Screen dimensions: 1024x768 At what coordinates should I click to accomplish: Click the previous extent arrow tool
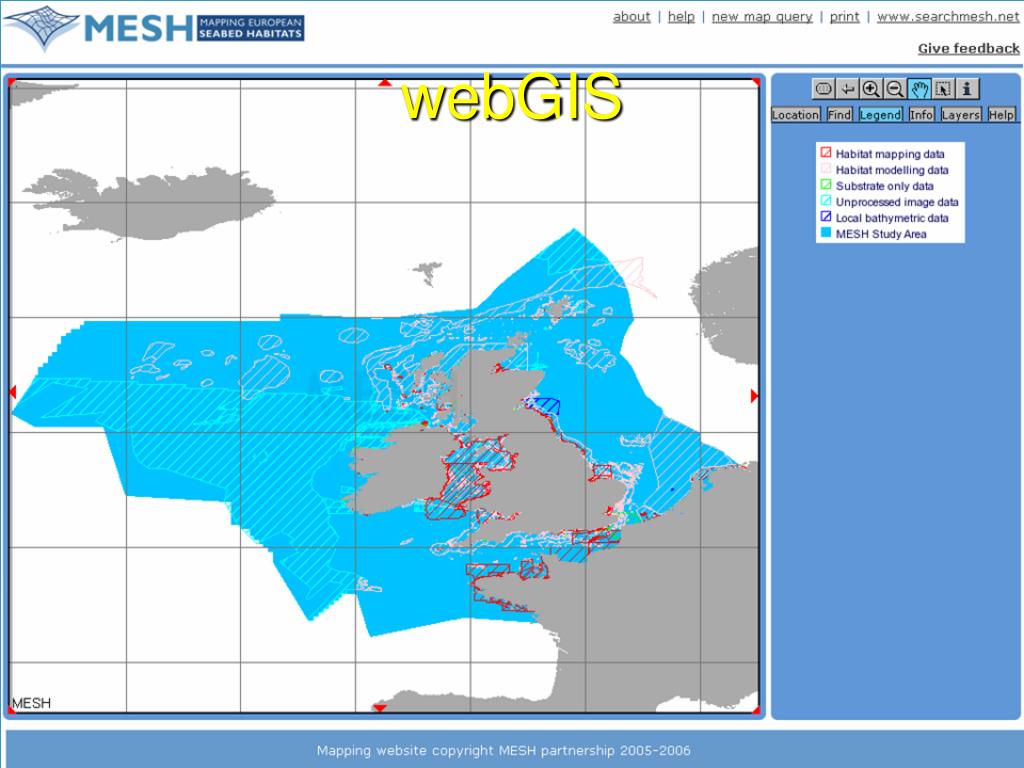(x=847, y=88)
